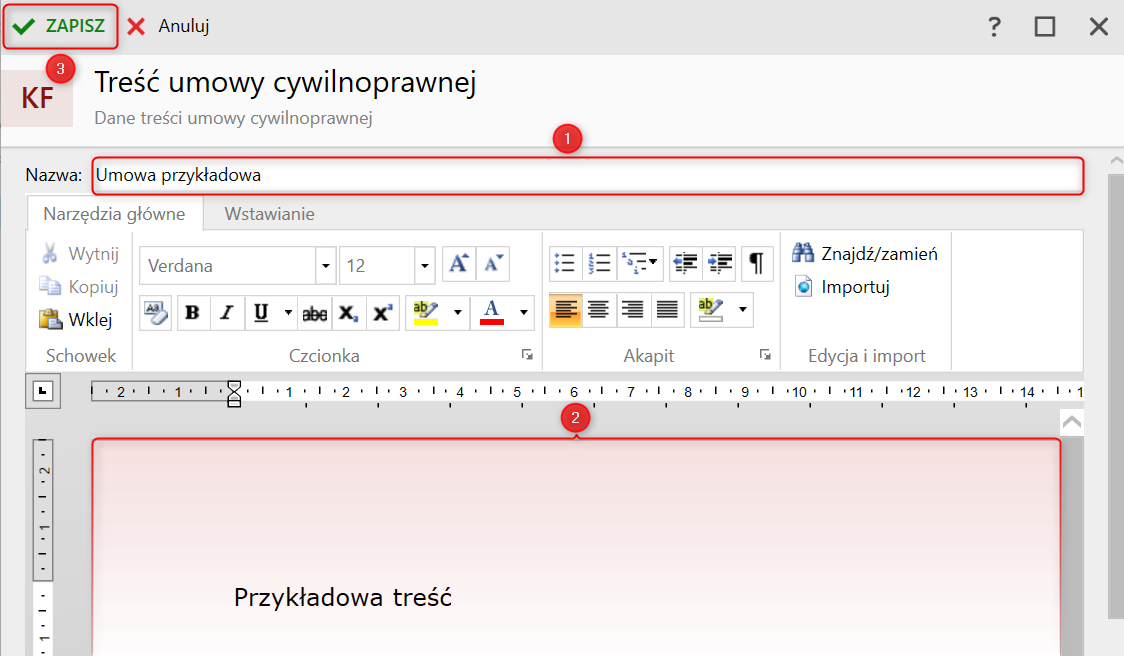1124x656 pixels.
Task: Toggle strikethrough formatting
Action: point(314,313)
